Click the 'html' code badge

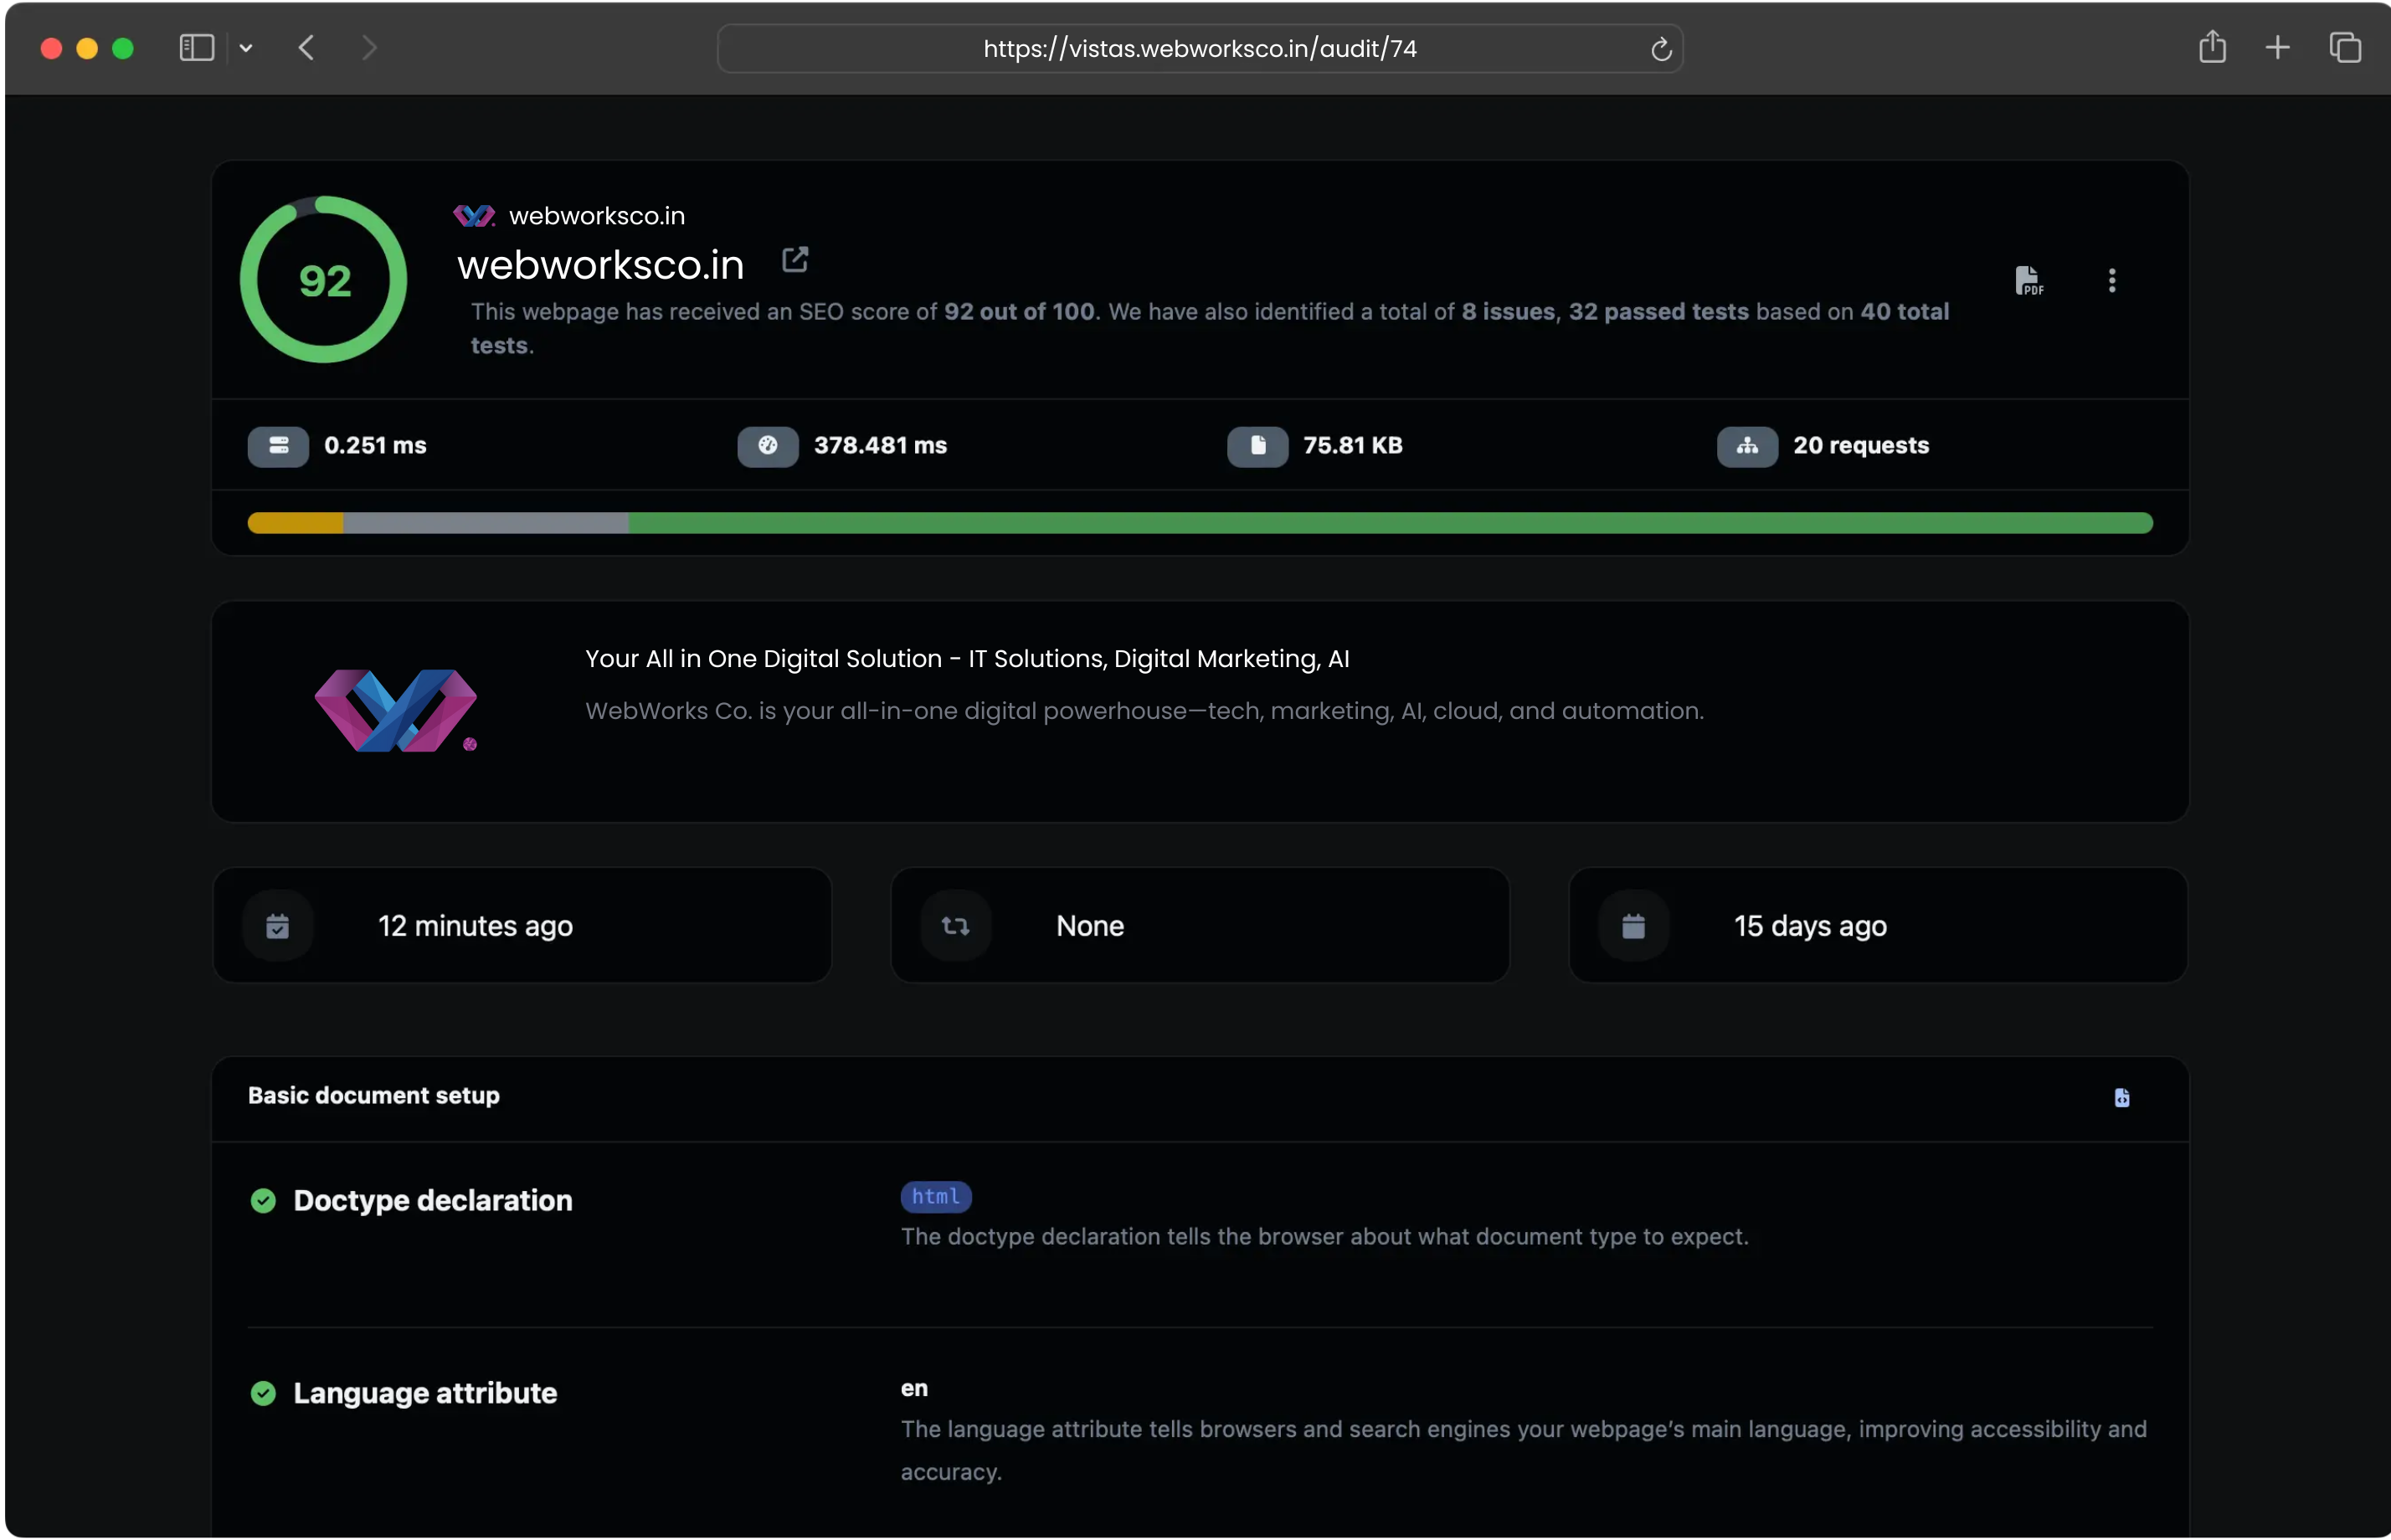pyautogui.click(x=935, y=1196)
